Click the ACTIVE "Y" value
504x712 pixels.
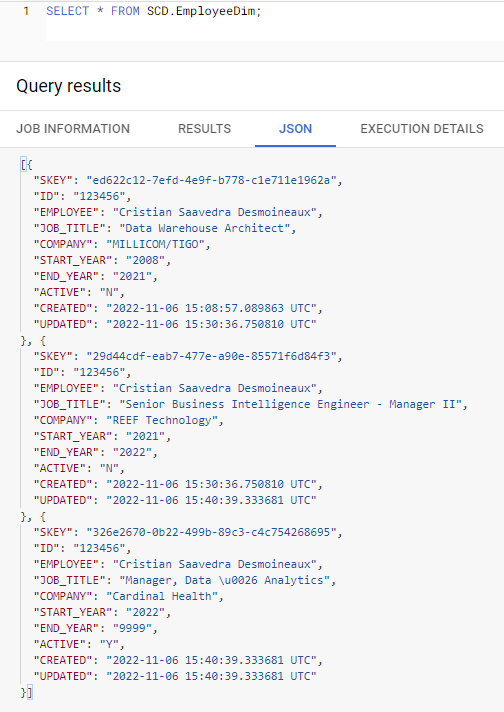click(x=109, y=644)
